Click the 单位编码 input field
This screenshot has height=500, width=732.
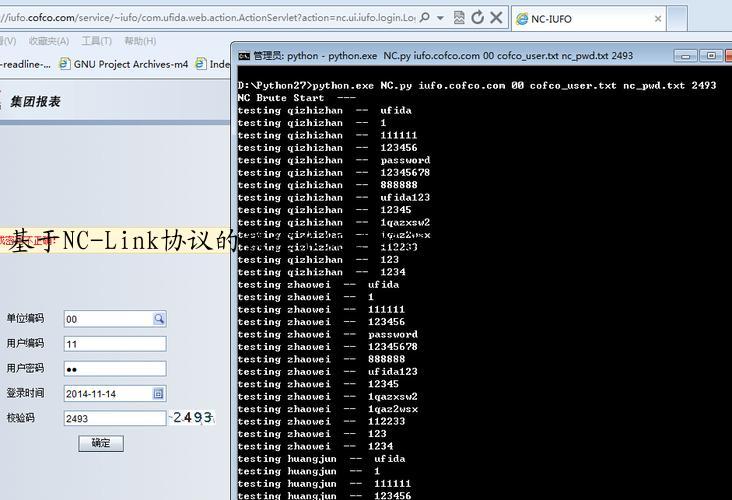[x=115, y=319]
